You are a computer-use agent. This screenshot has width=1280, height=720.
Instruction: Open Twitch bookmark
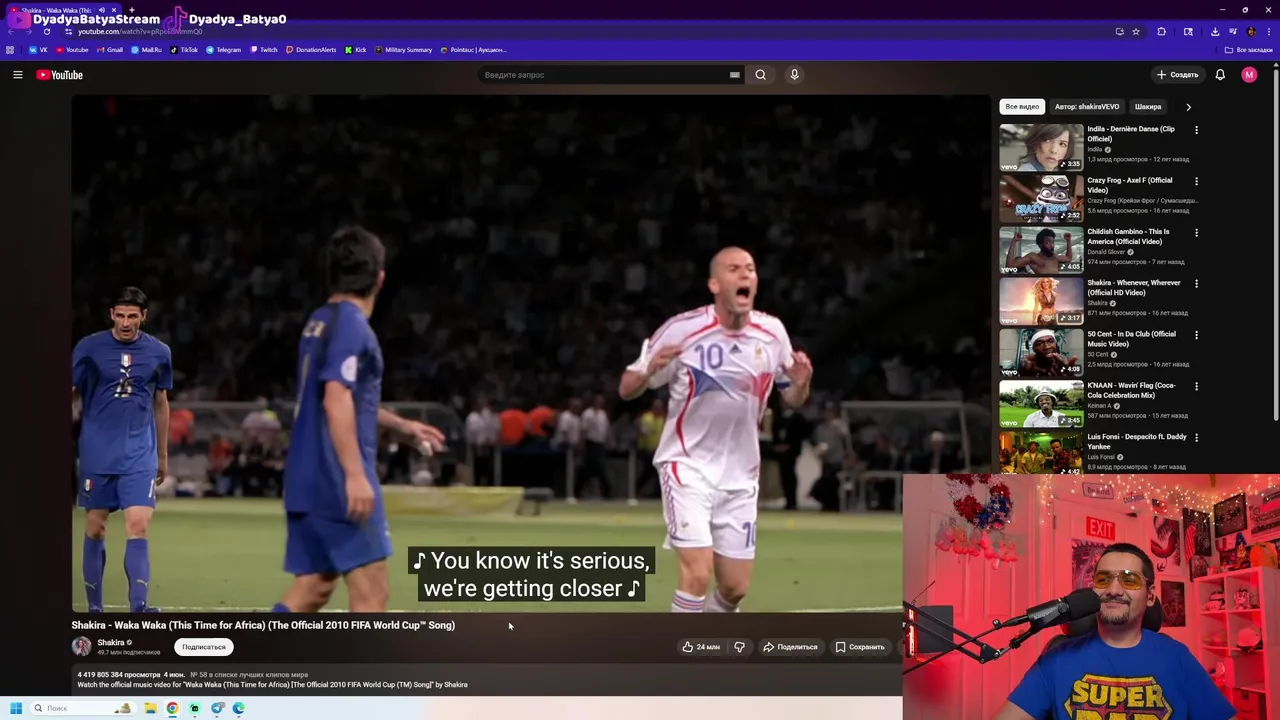coord(264,49)
